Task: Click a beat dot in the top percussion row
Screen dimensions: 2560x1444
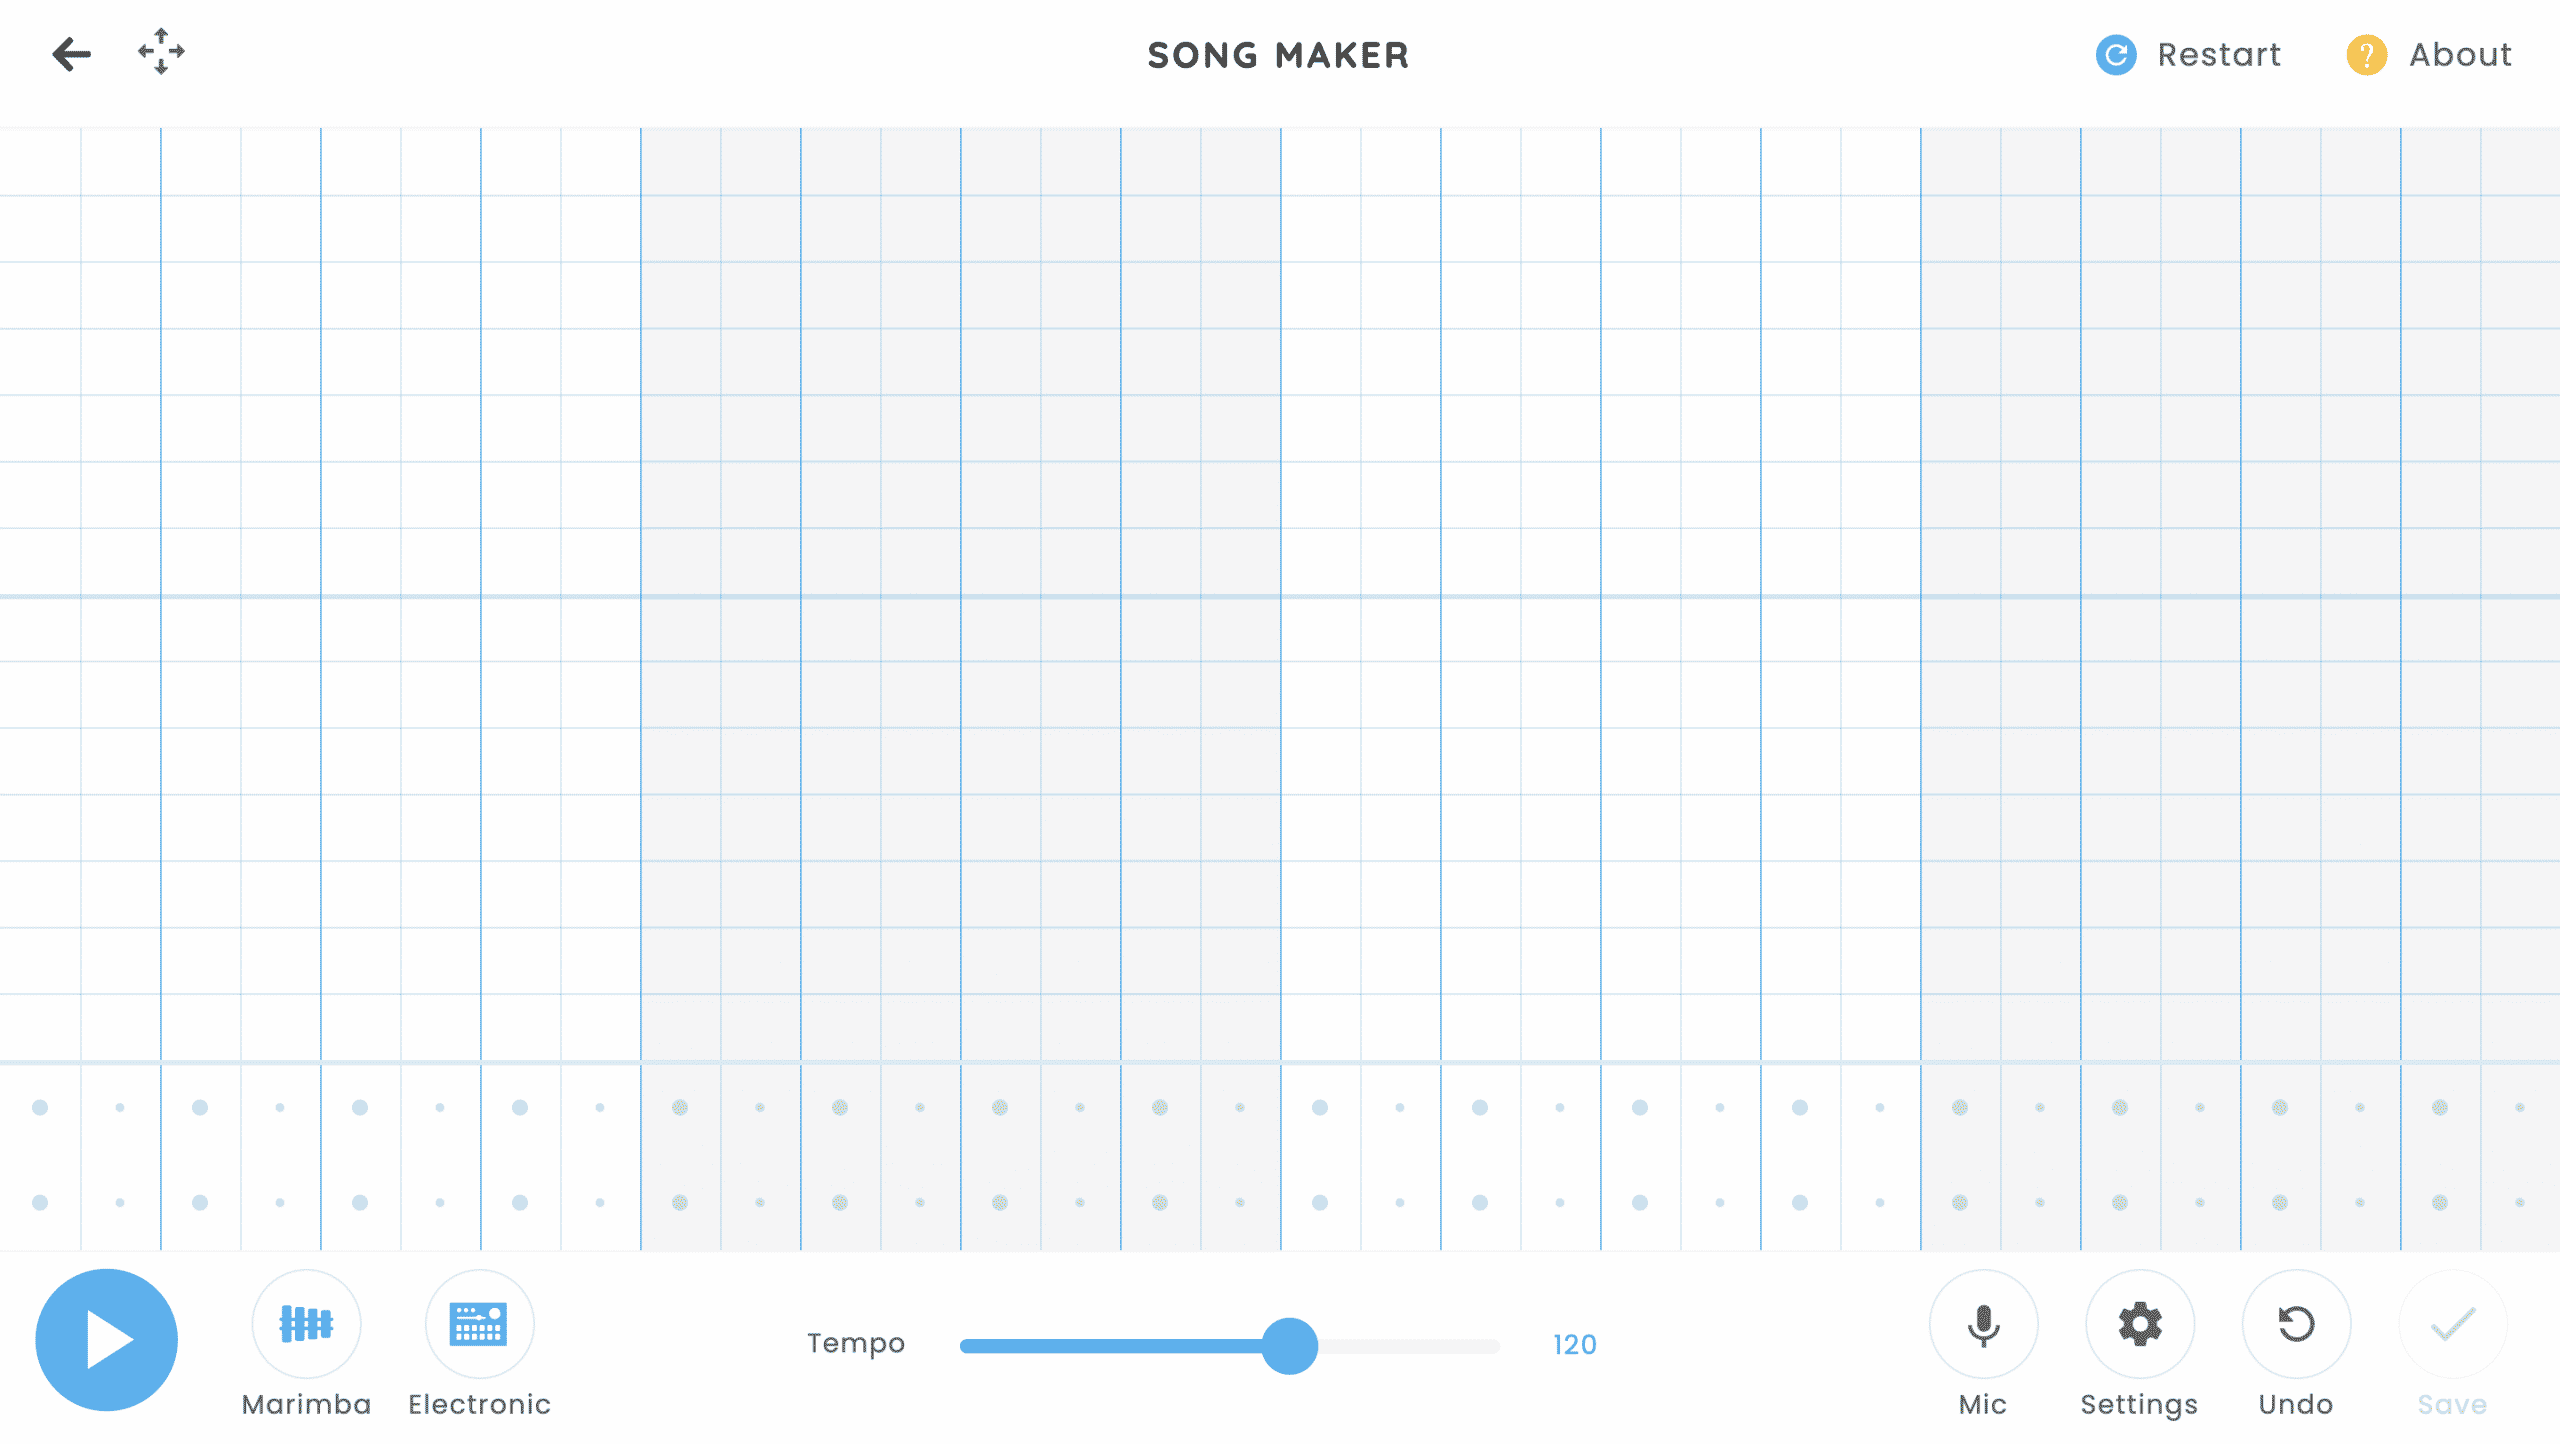Action: coord(39,1110)
